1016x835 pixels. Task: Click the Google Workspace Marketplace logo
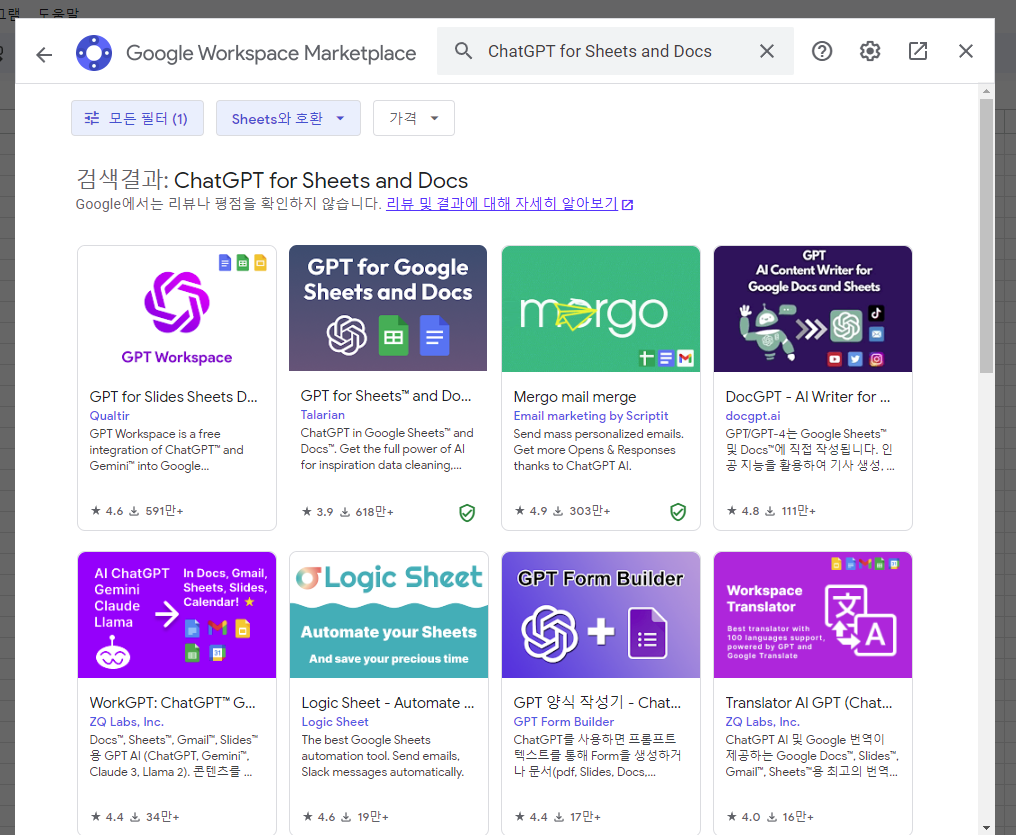(x=94, y=53)
